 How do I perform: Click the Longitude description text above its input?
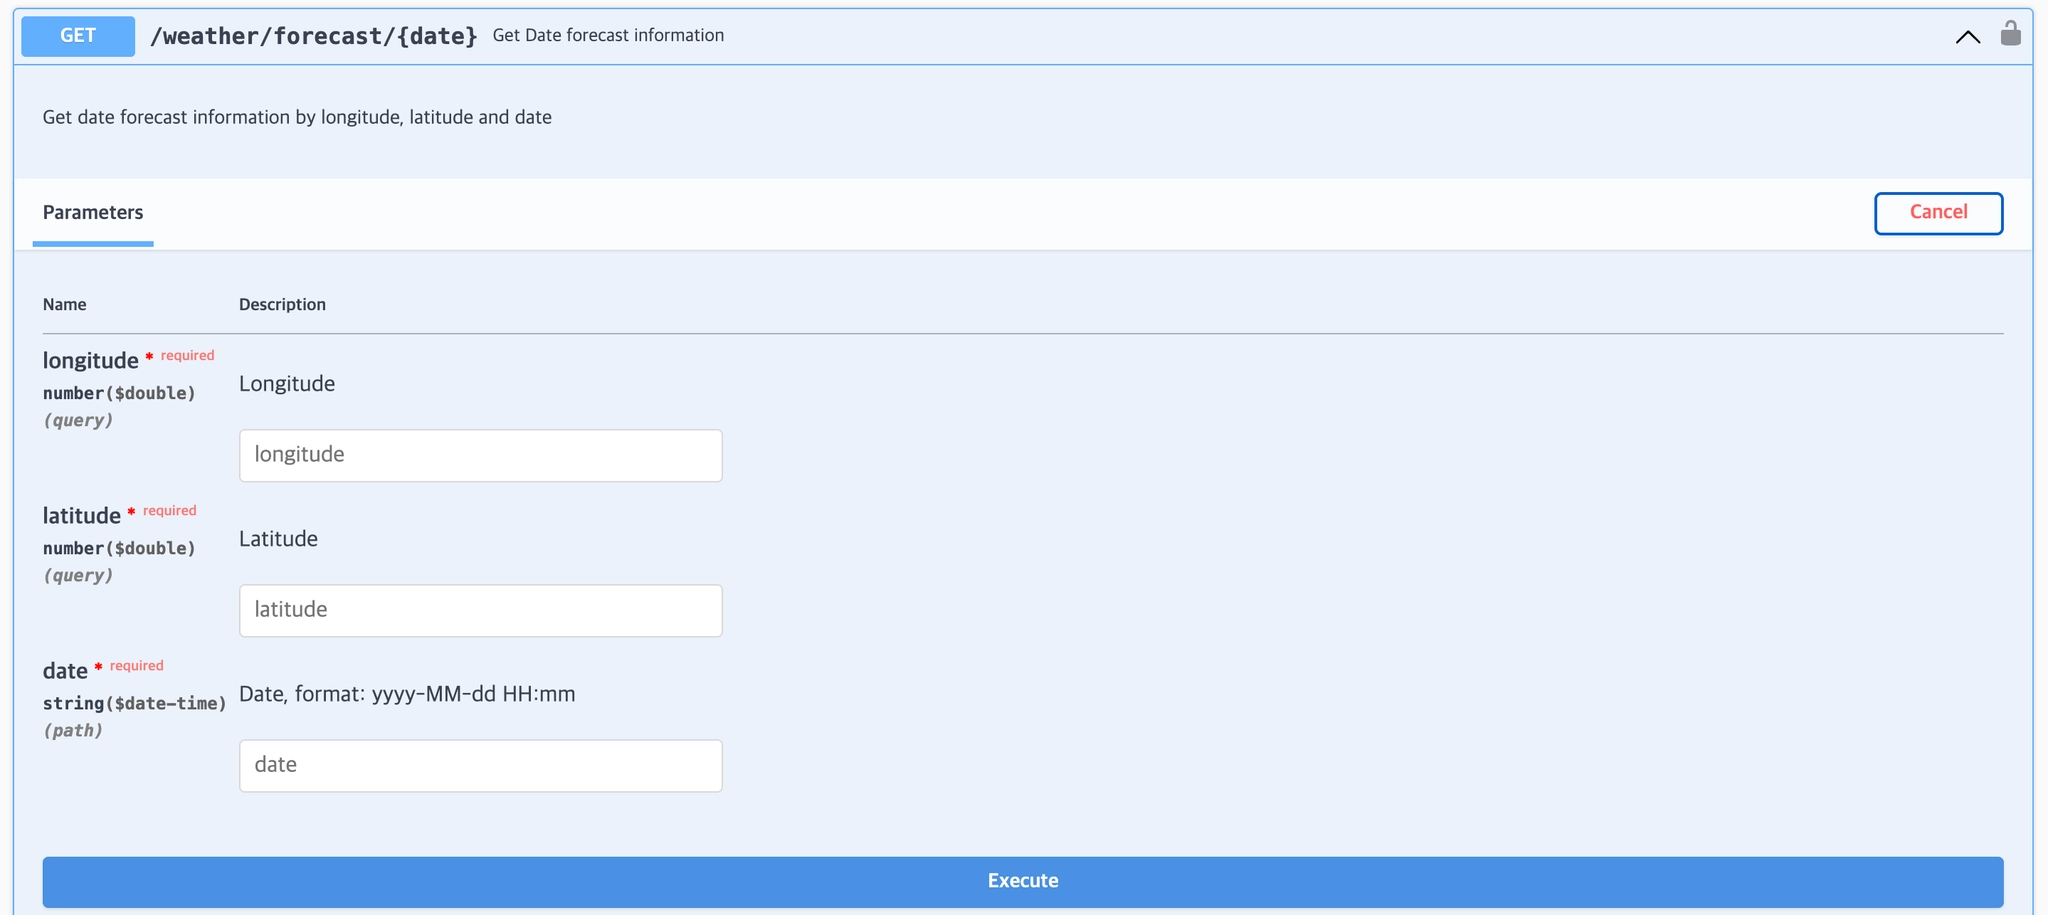pos(287,384)
